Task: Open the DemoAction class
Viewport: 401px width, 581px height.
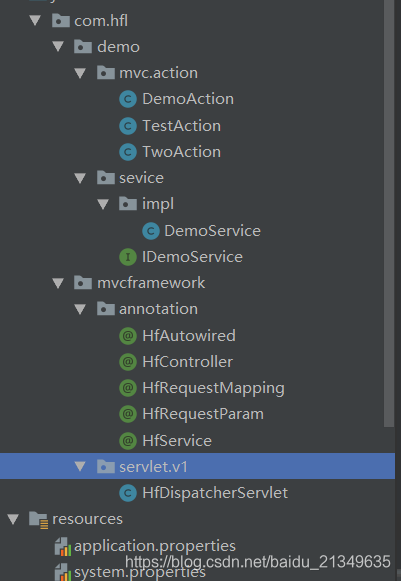Action: click(188, 99)
